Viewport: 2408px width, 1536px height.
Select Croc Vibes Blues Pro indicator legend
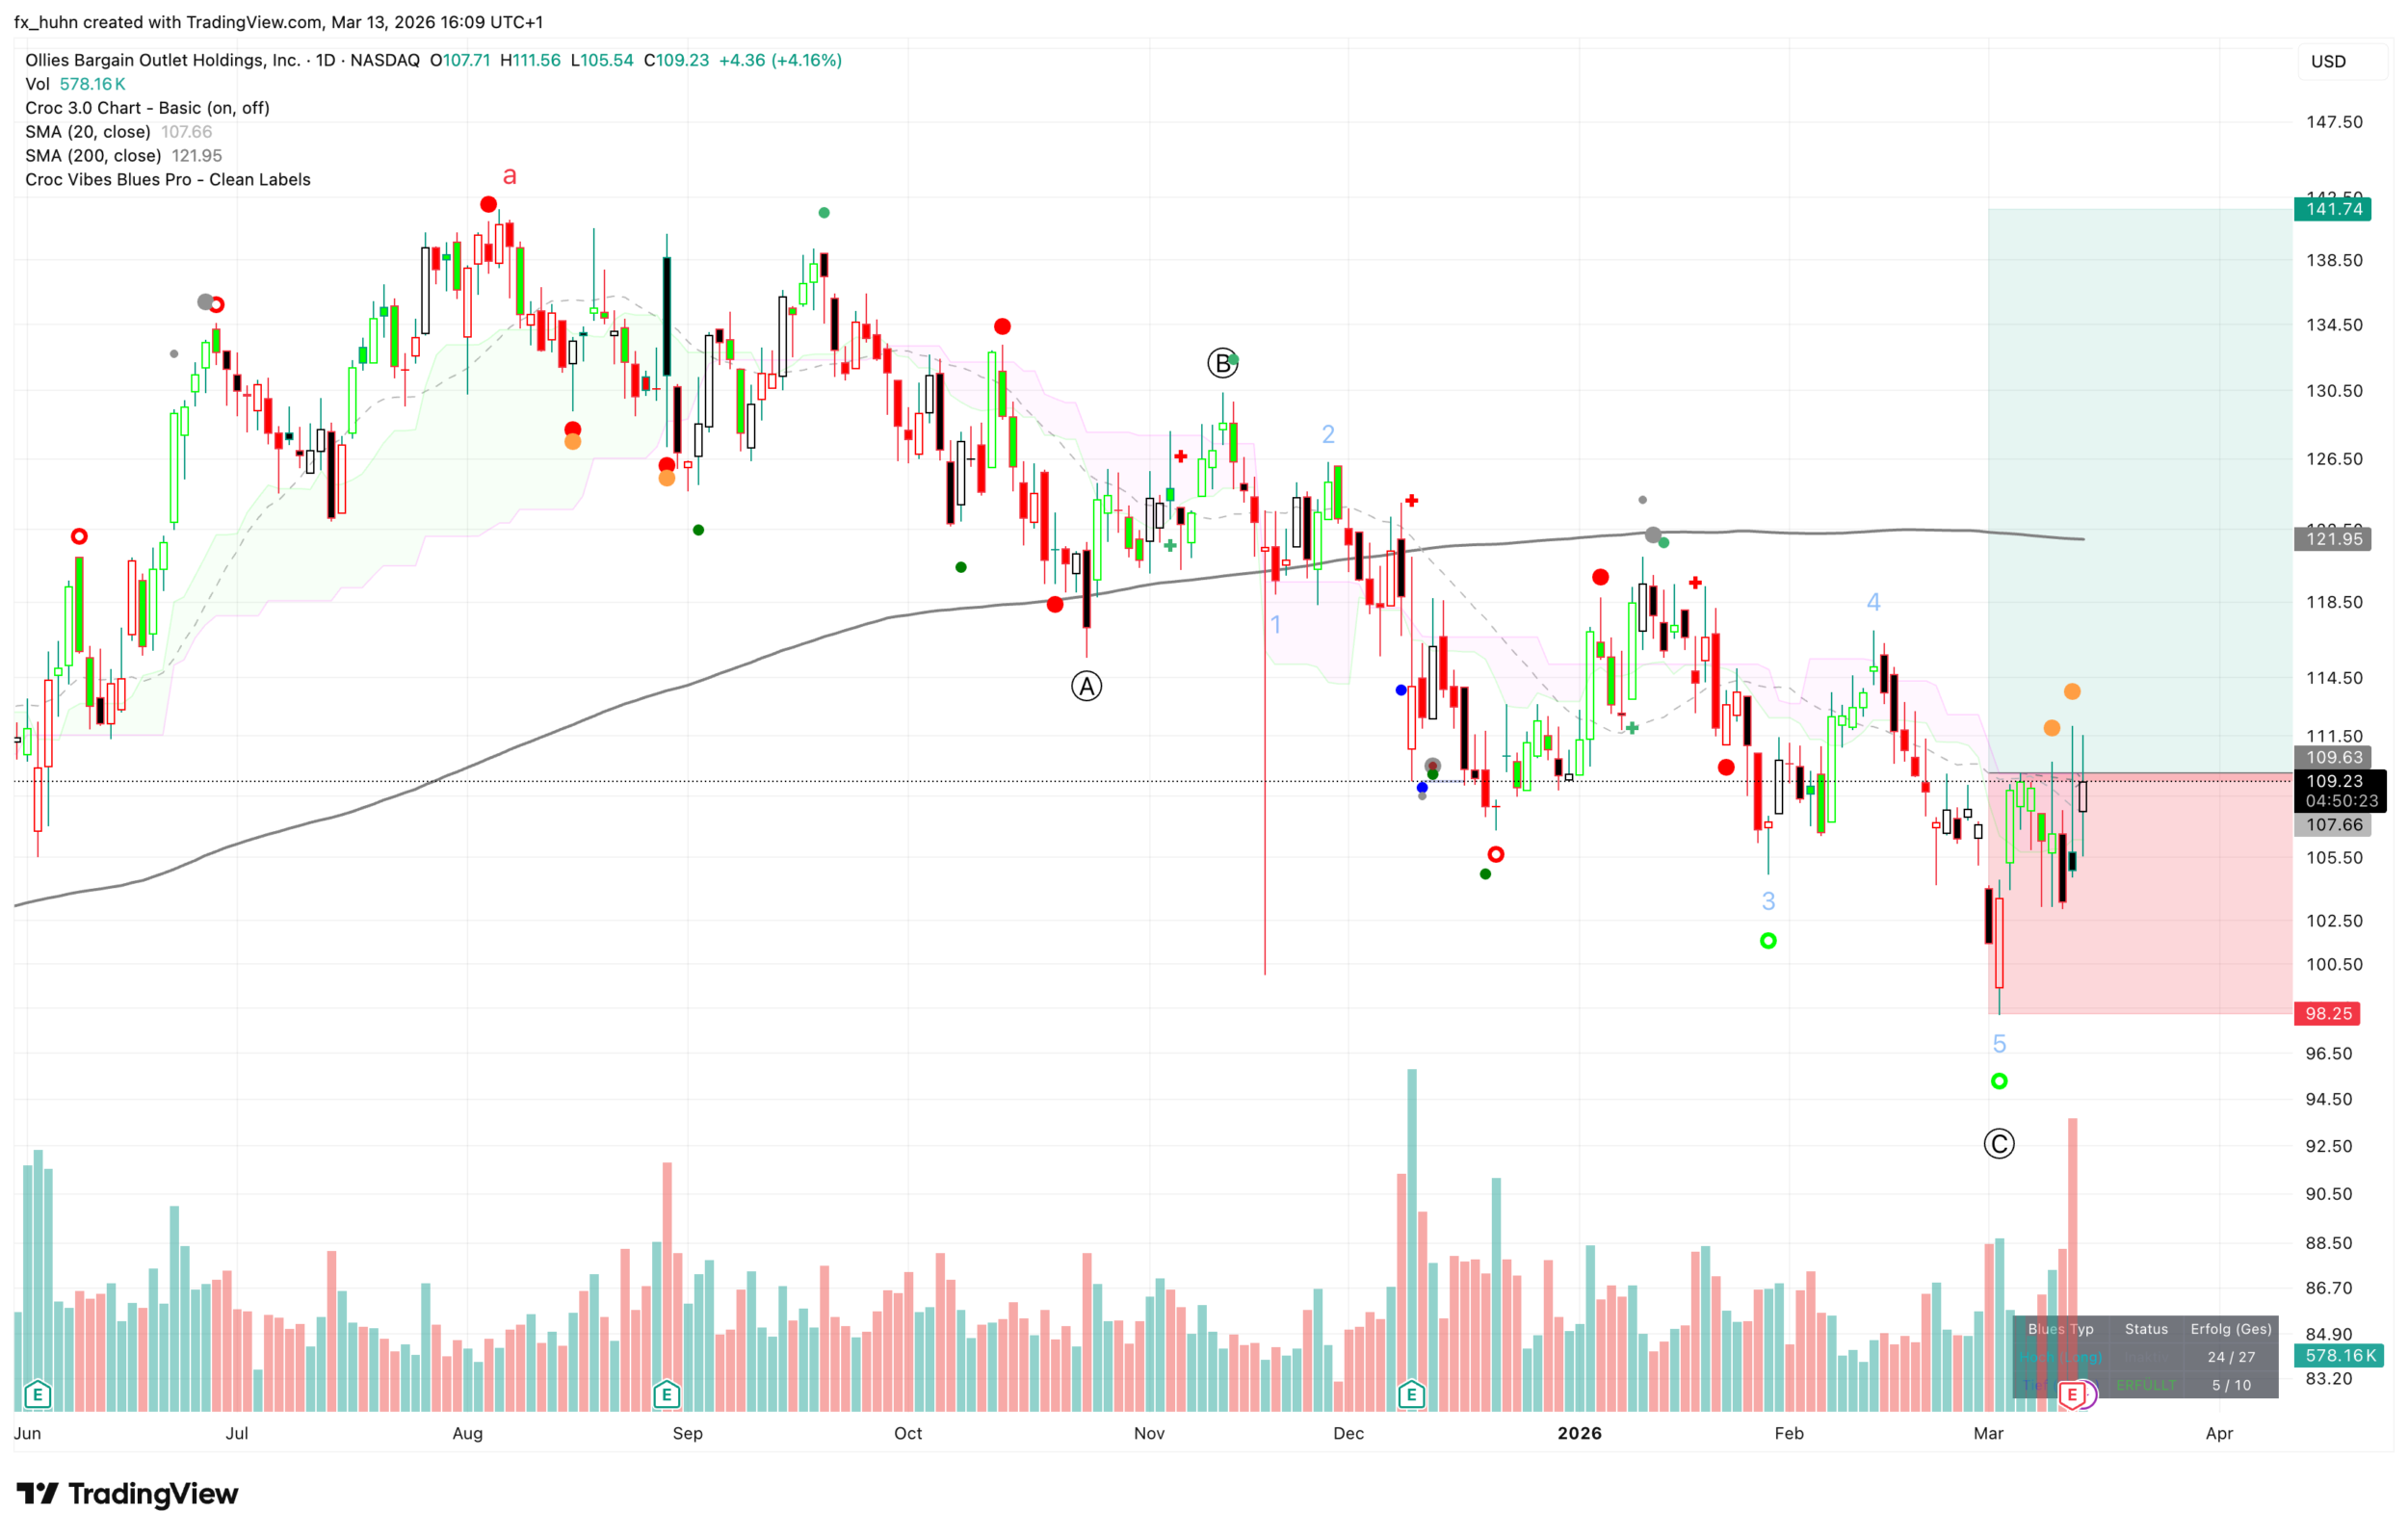168,180
